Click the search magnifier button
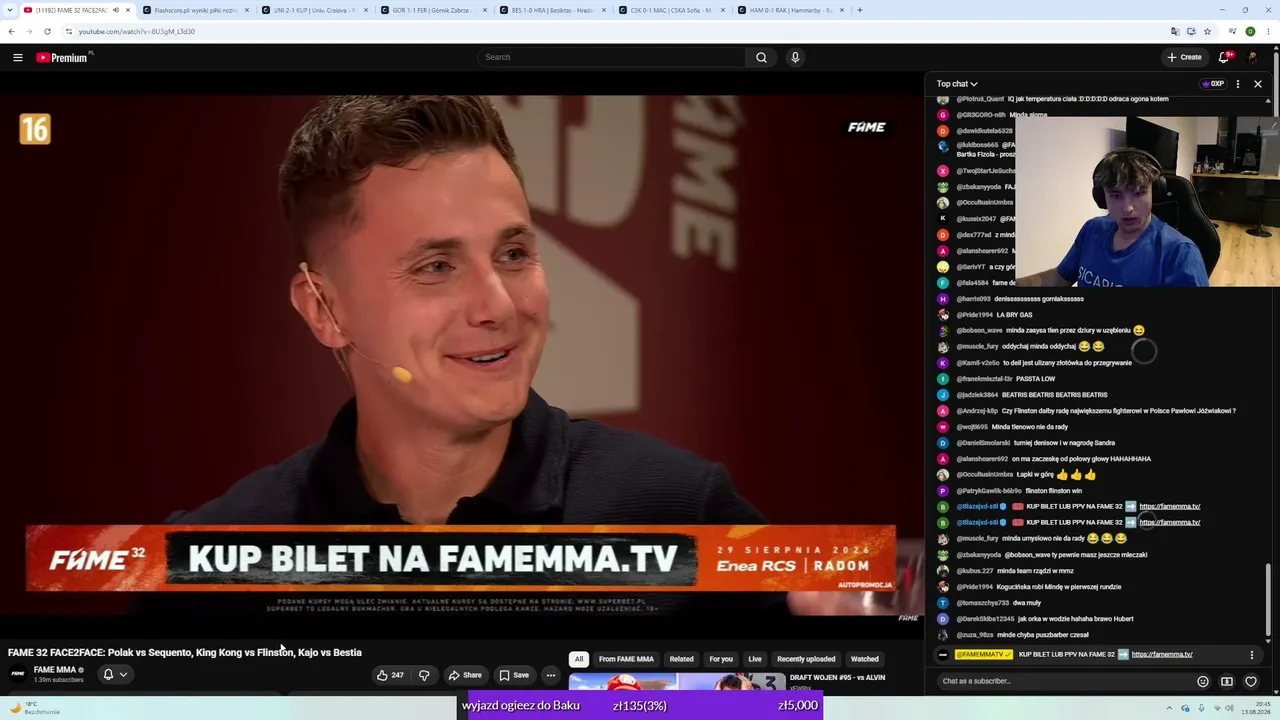 pos(761,57)
